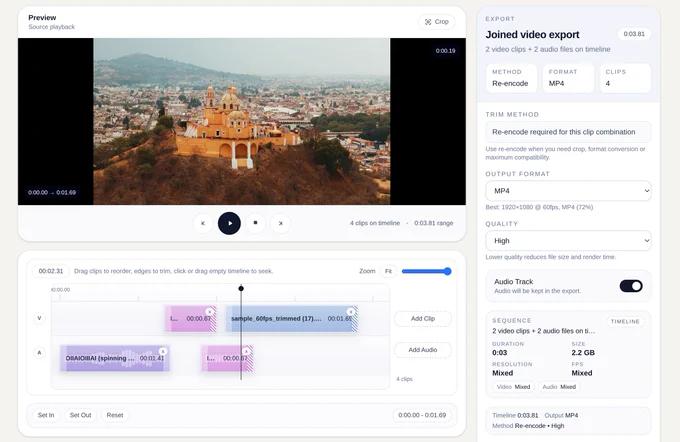Viewport: 680px width, 442px height.
Task: Skip to next clip
Action: tap(281, 223)
